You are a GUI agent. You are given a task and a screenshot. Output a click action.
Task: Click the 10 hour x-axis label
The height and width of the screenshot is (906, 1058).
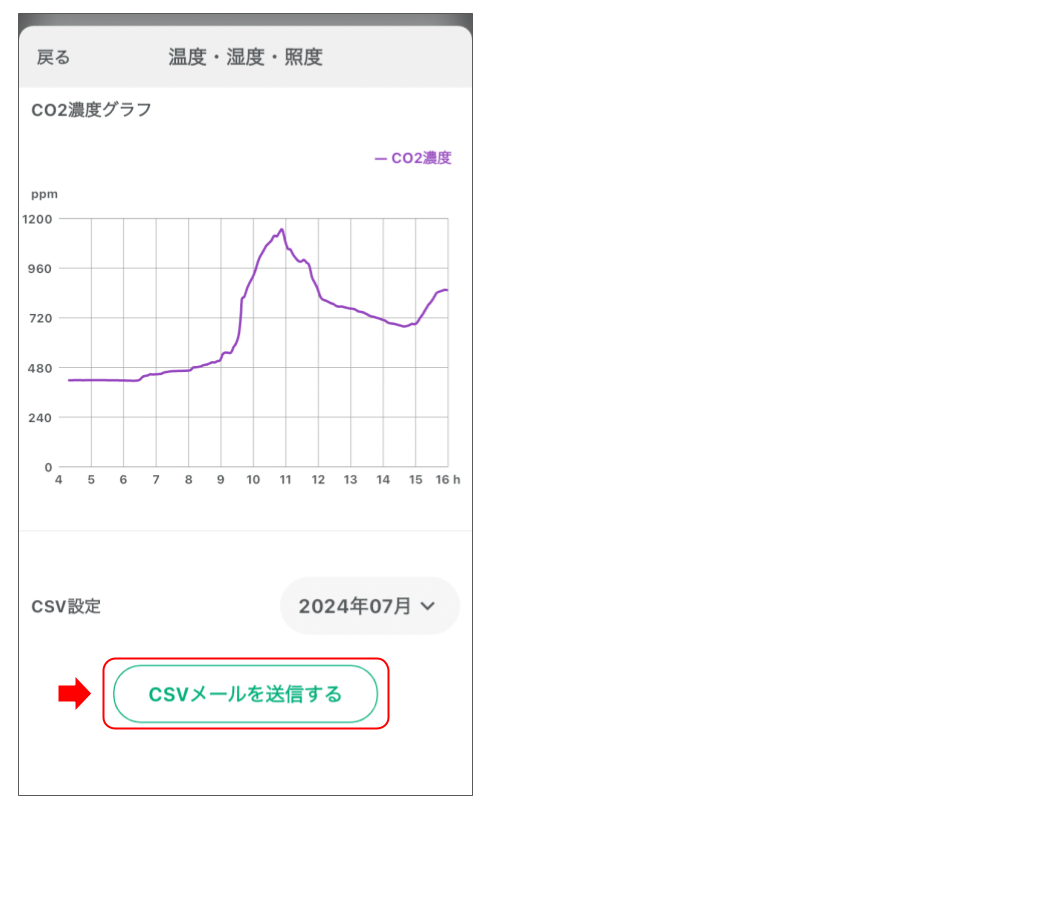(x=253, y=480)
